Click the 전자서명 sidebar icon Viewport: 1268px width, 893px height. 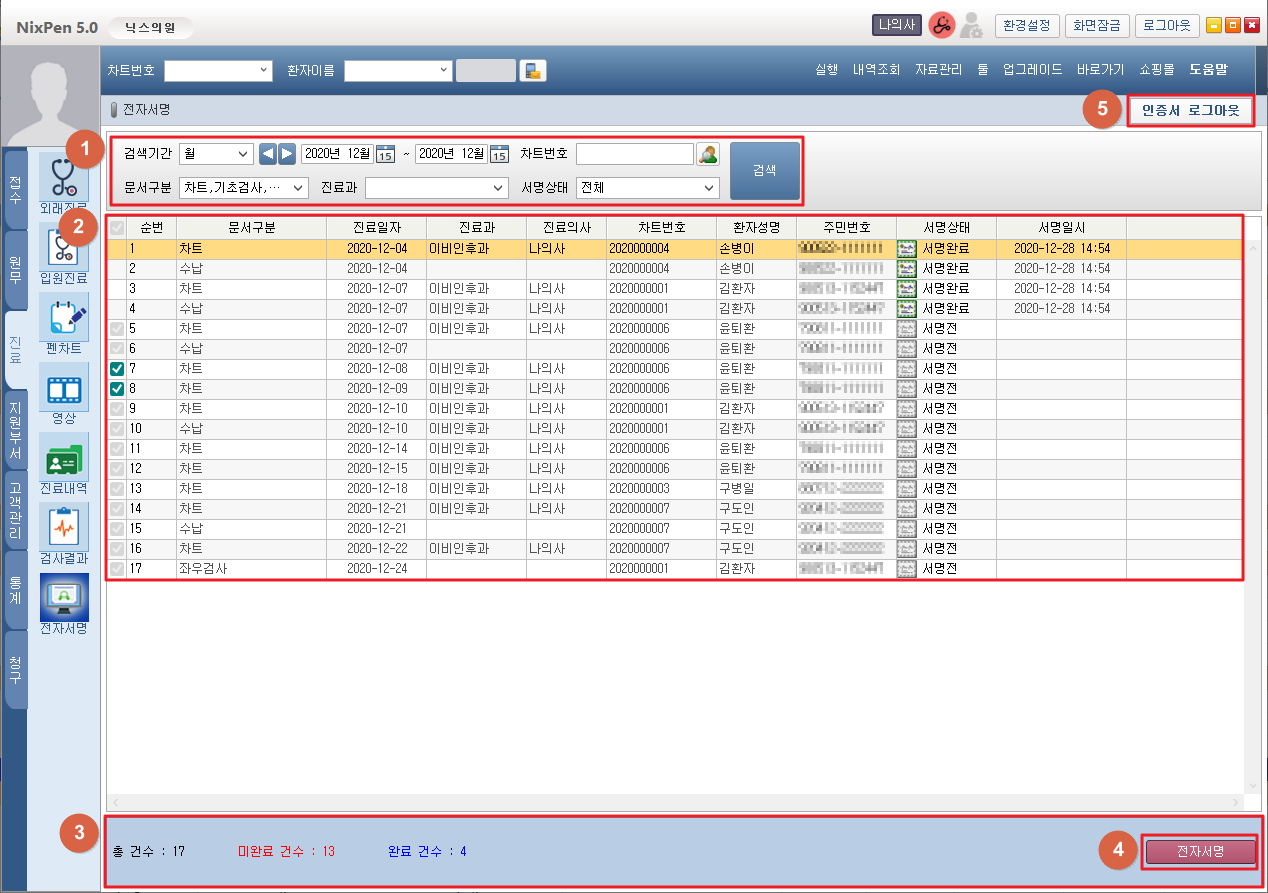(x=63, y=600)
